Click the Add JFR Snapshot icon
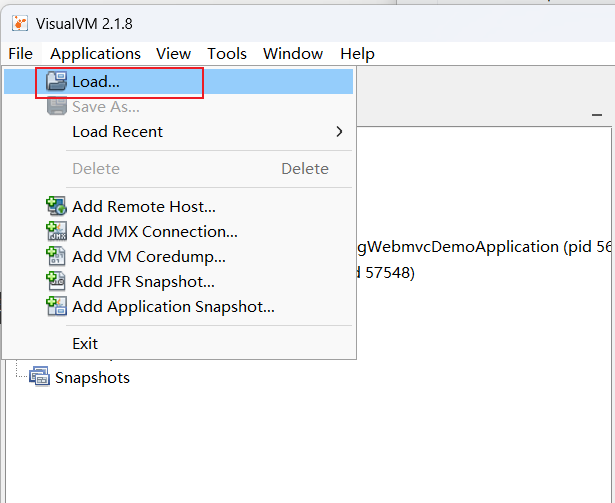Screen dimensions: 615x503 (56, 282)
